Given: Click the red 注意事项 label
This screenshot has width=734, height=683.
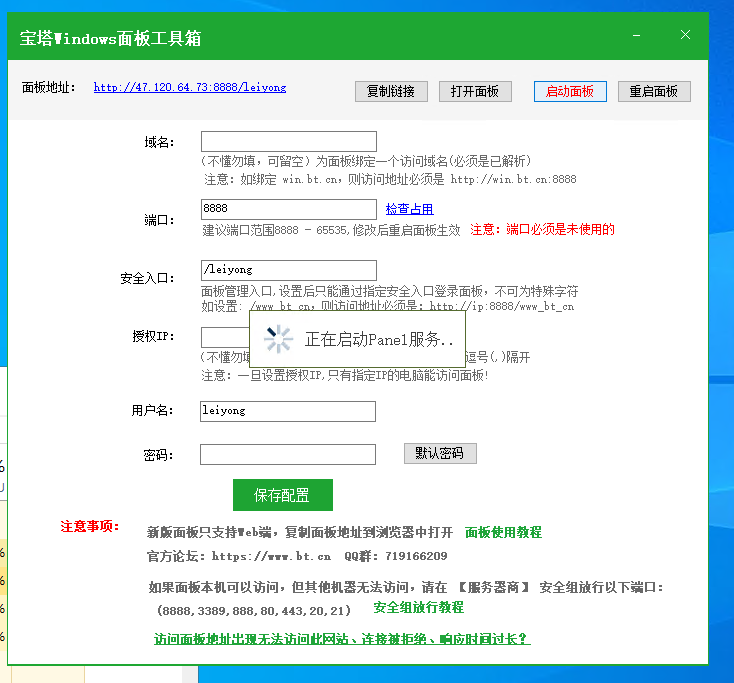Looking at the screenshot, I should pos(89,526).
